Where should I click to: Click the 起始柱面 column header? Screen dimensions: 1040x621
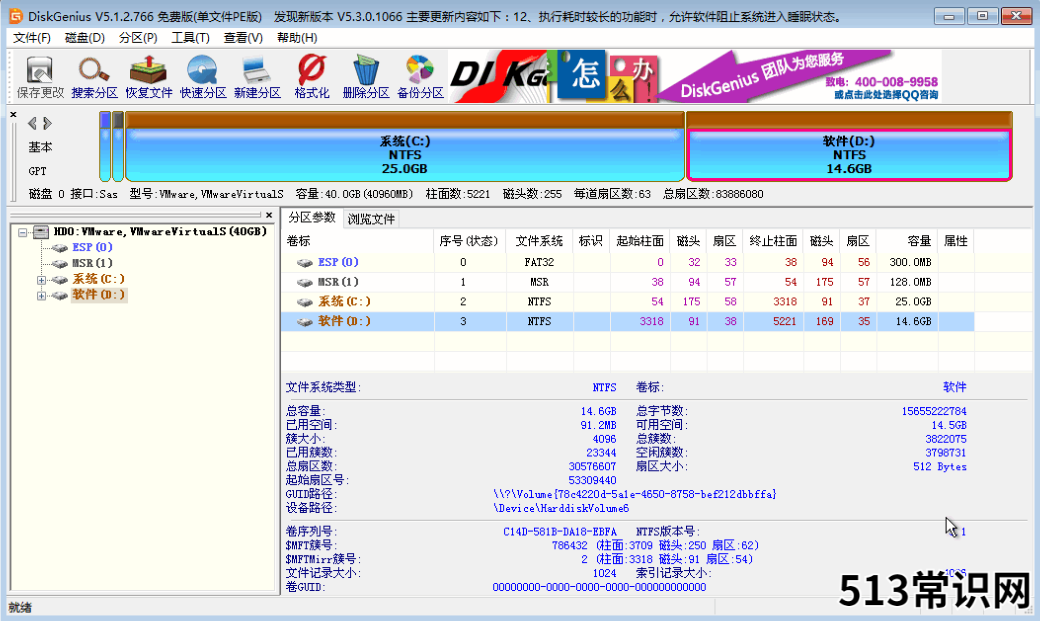click(640, 241)
